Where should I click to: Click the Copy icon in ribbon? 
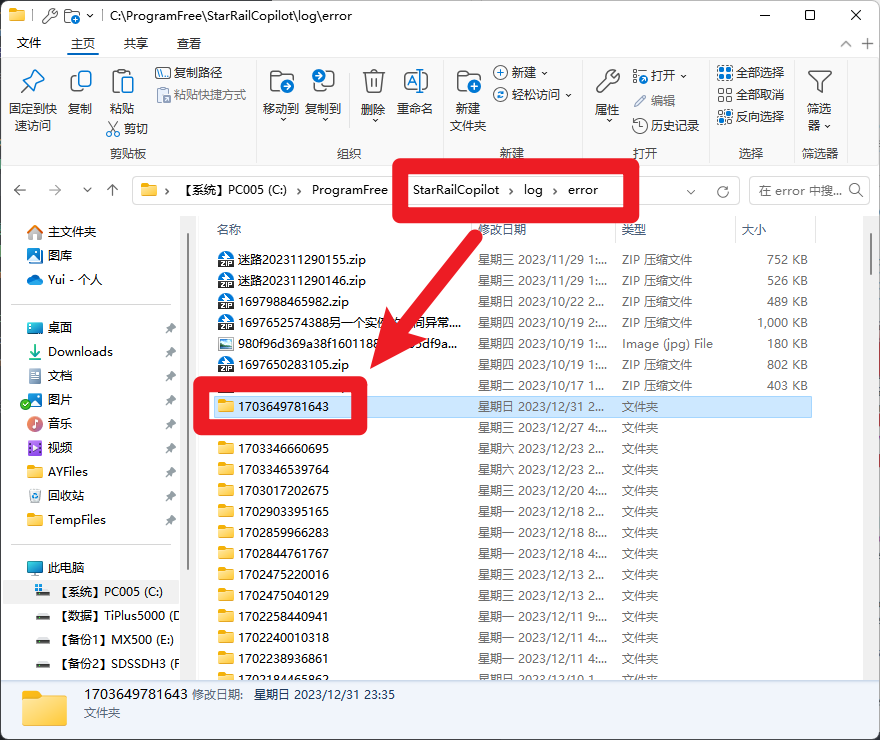click(x=80, y=84)
